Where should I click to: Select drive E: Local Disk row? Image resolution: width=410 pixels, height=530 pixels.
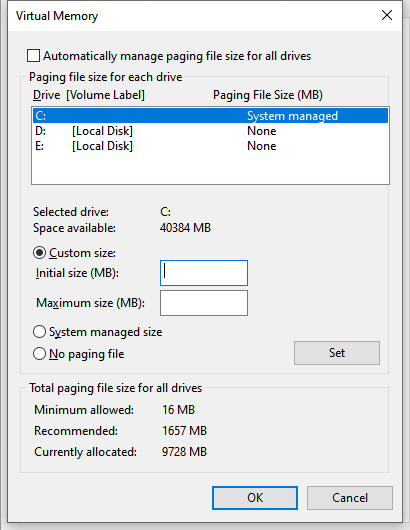pos(210,146)
